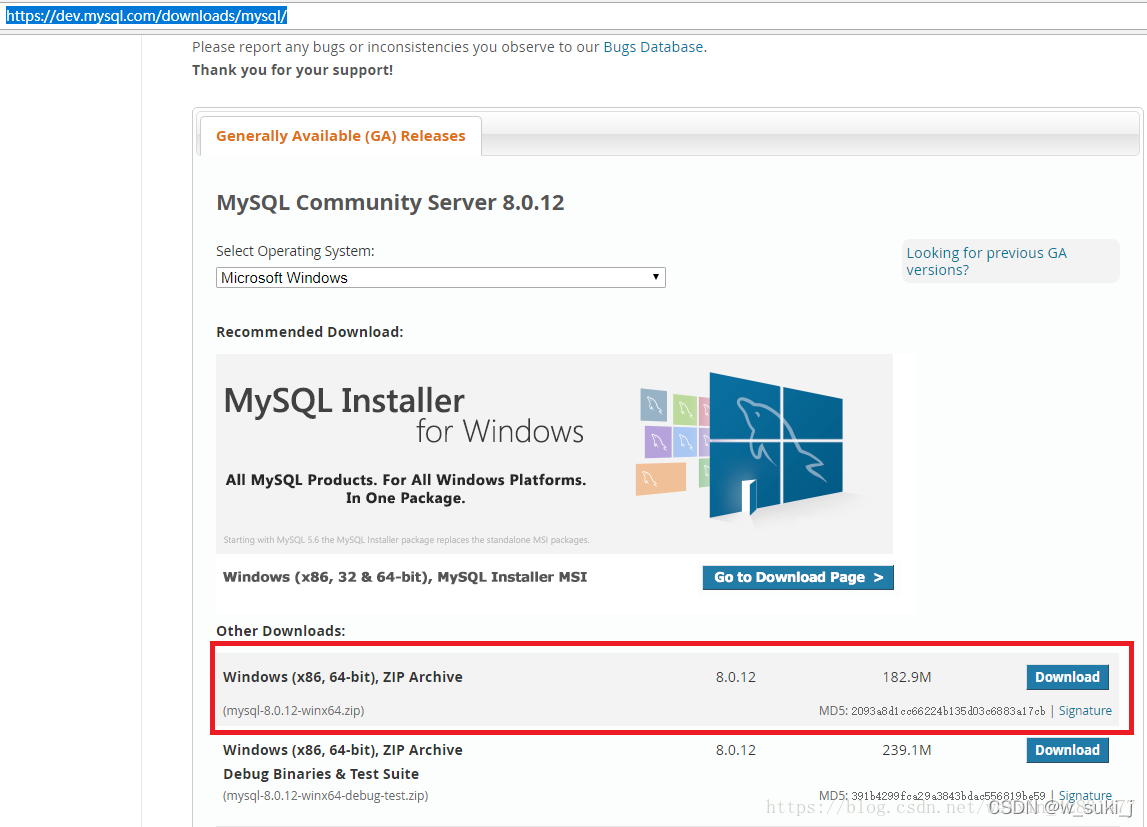The image size is (1147, 827).
Task: Click the MySQL Installer for Windows banner
Action: click(554, 454)
